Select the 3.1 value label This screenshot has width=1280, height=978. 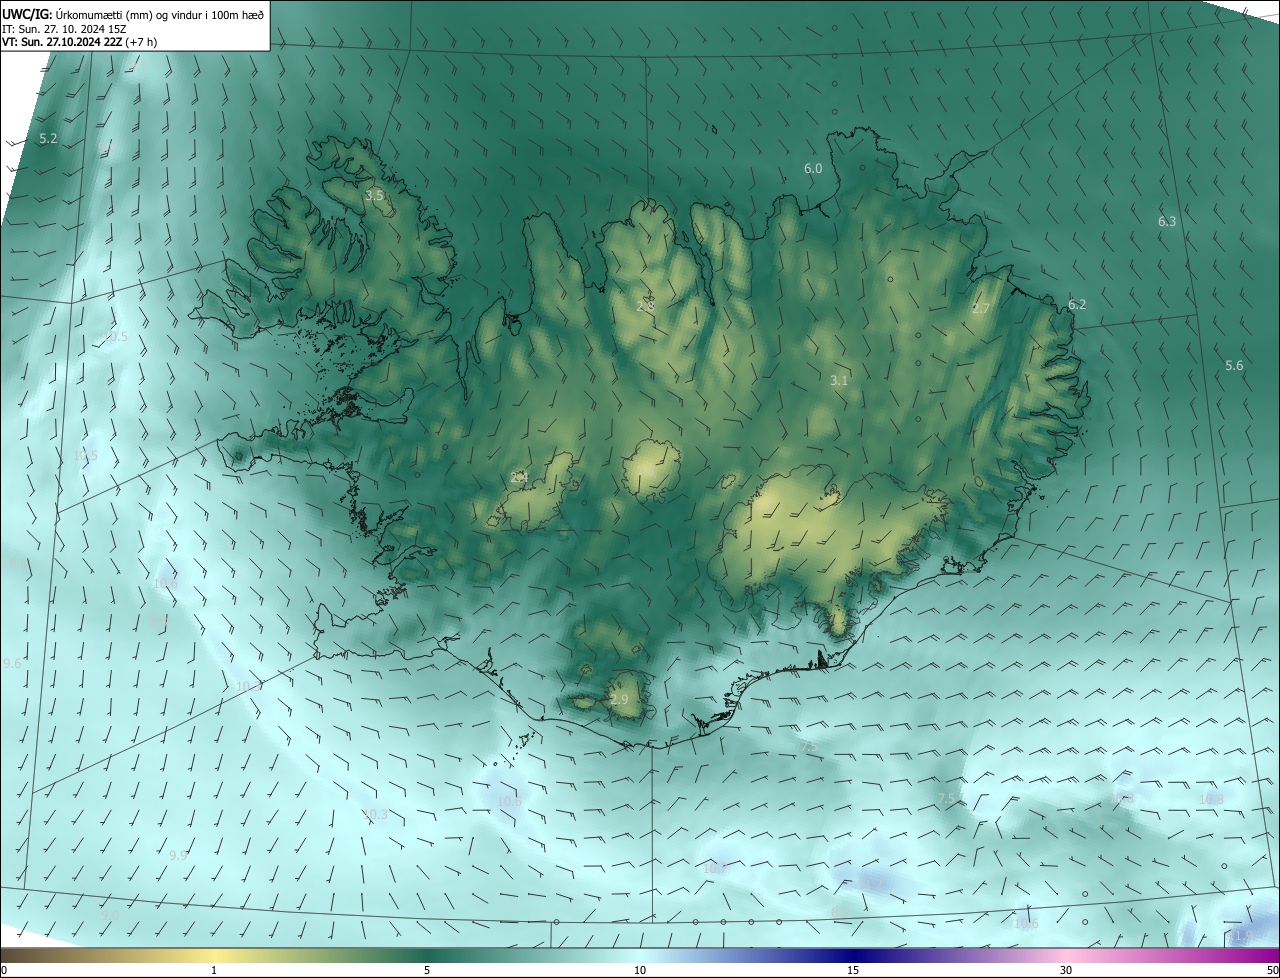839,380
